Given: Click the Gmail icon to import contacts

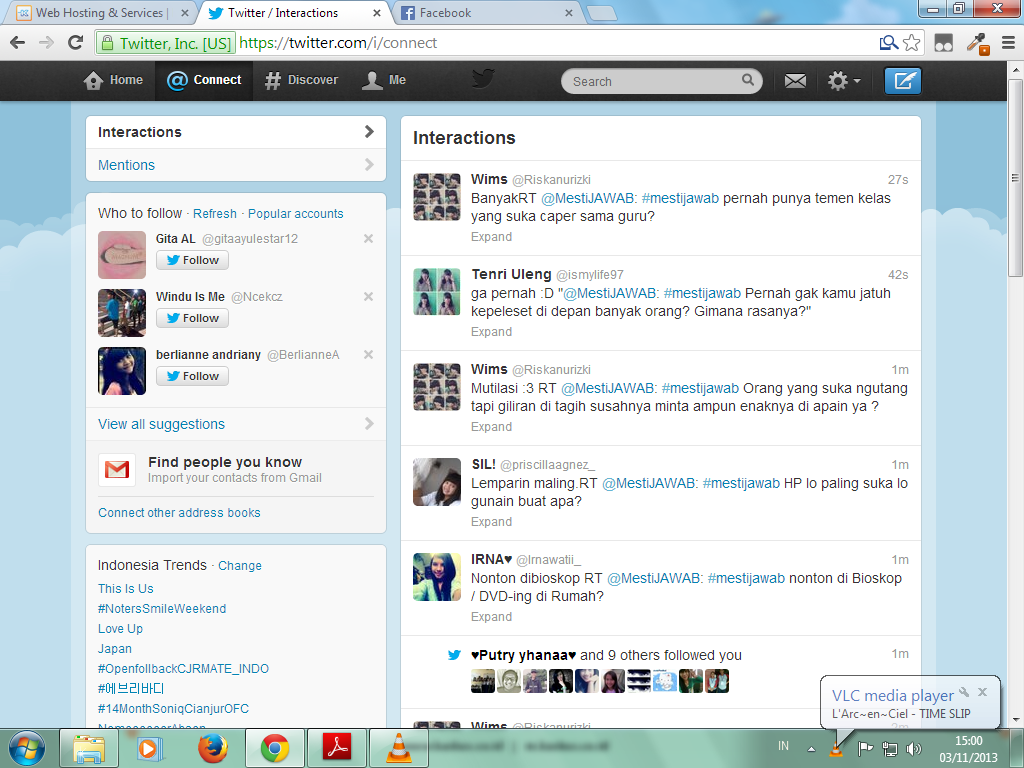Looking at the screenshot, I should (117, 470).
